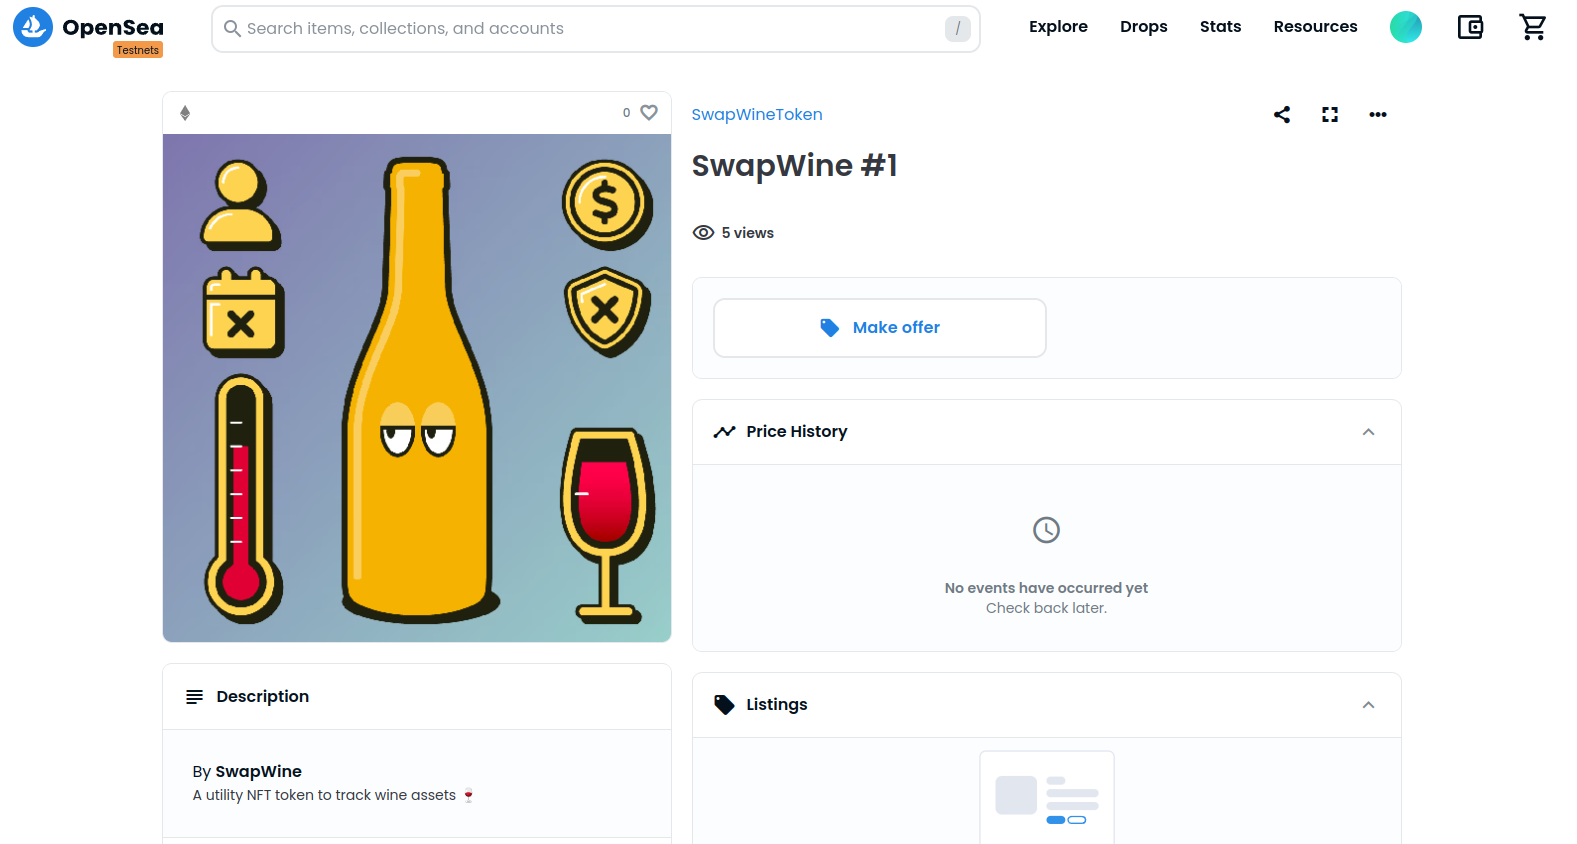Click the Testnets badge
This screenshot has width=1577, height=844.
138,50
